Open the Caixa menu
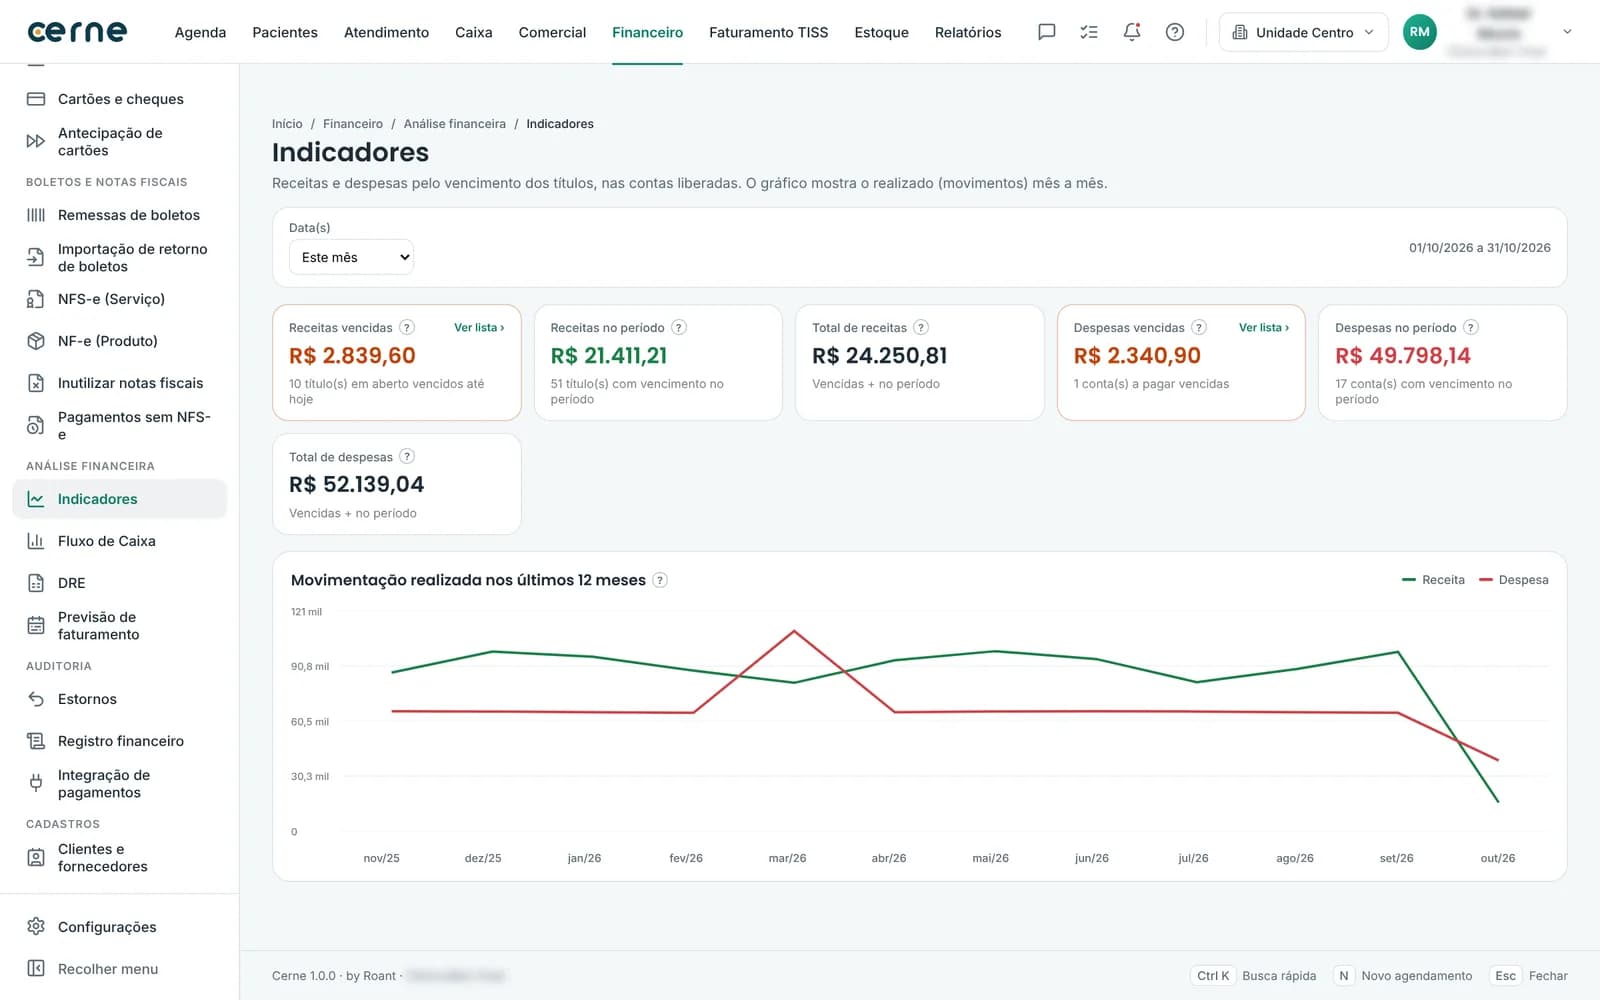Viewport: 1600px width, 1000px height. (x=473, y=32)
